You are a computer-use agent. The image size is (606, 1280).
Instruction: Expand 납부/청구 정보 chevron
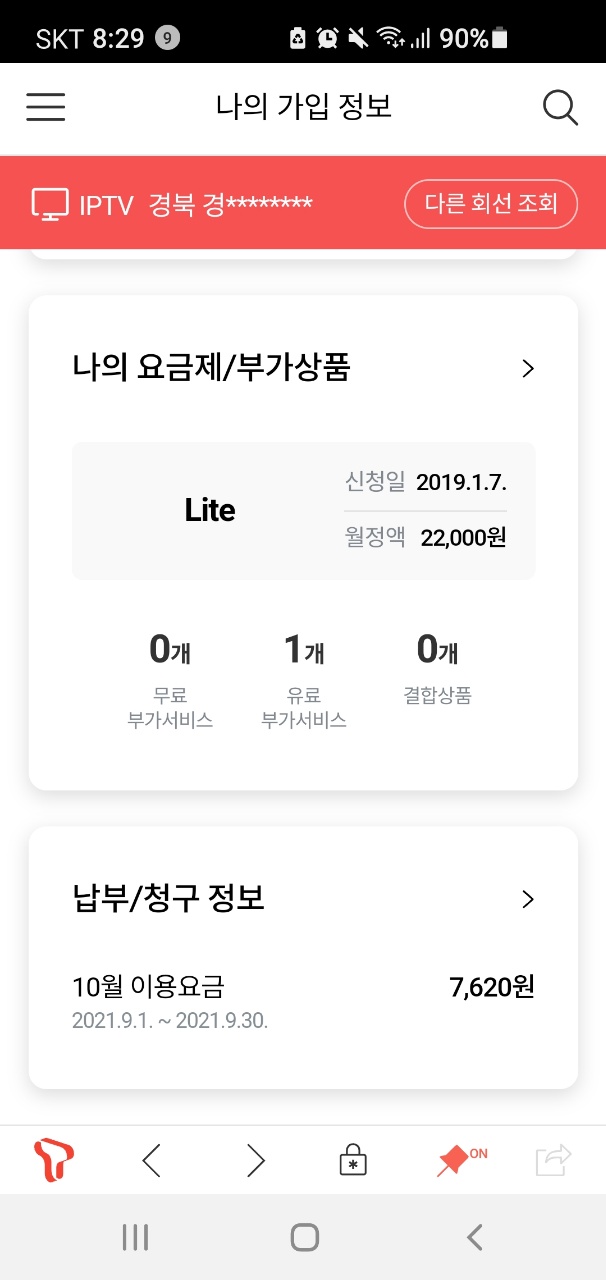pos(528,899)
